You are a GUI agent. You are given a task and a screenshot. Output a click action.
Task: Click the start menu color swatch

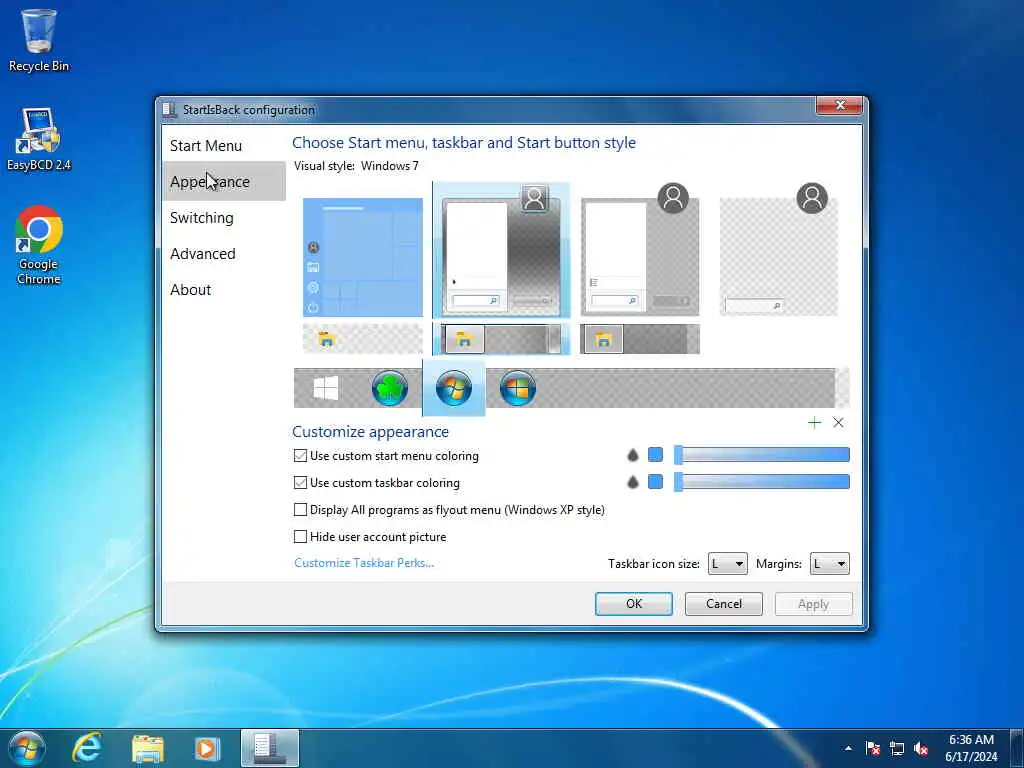pos(655,455)
